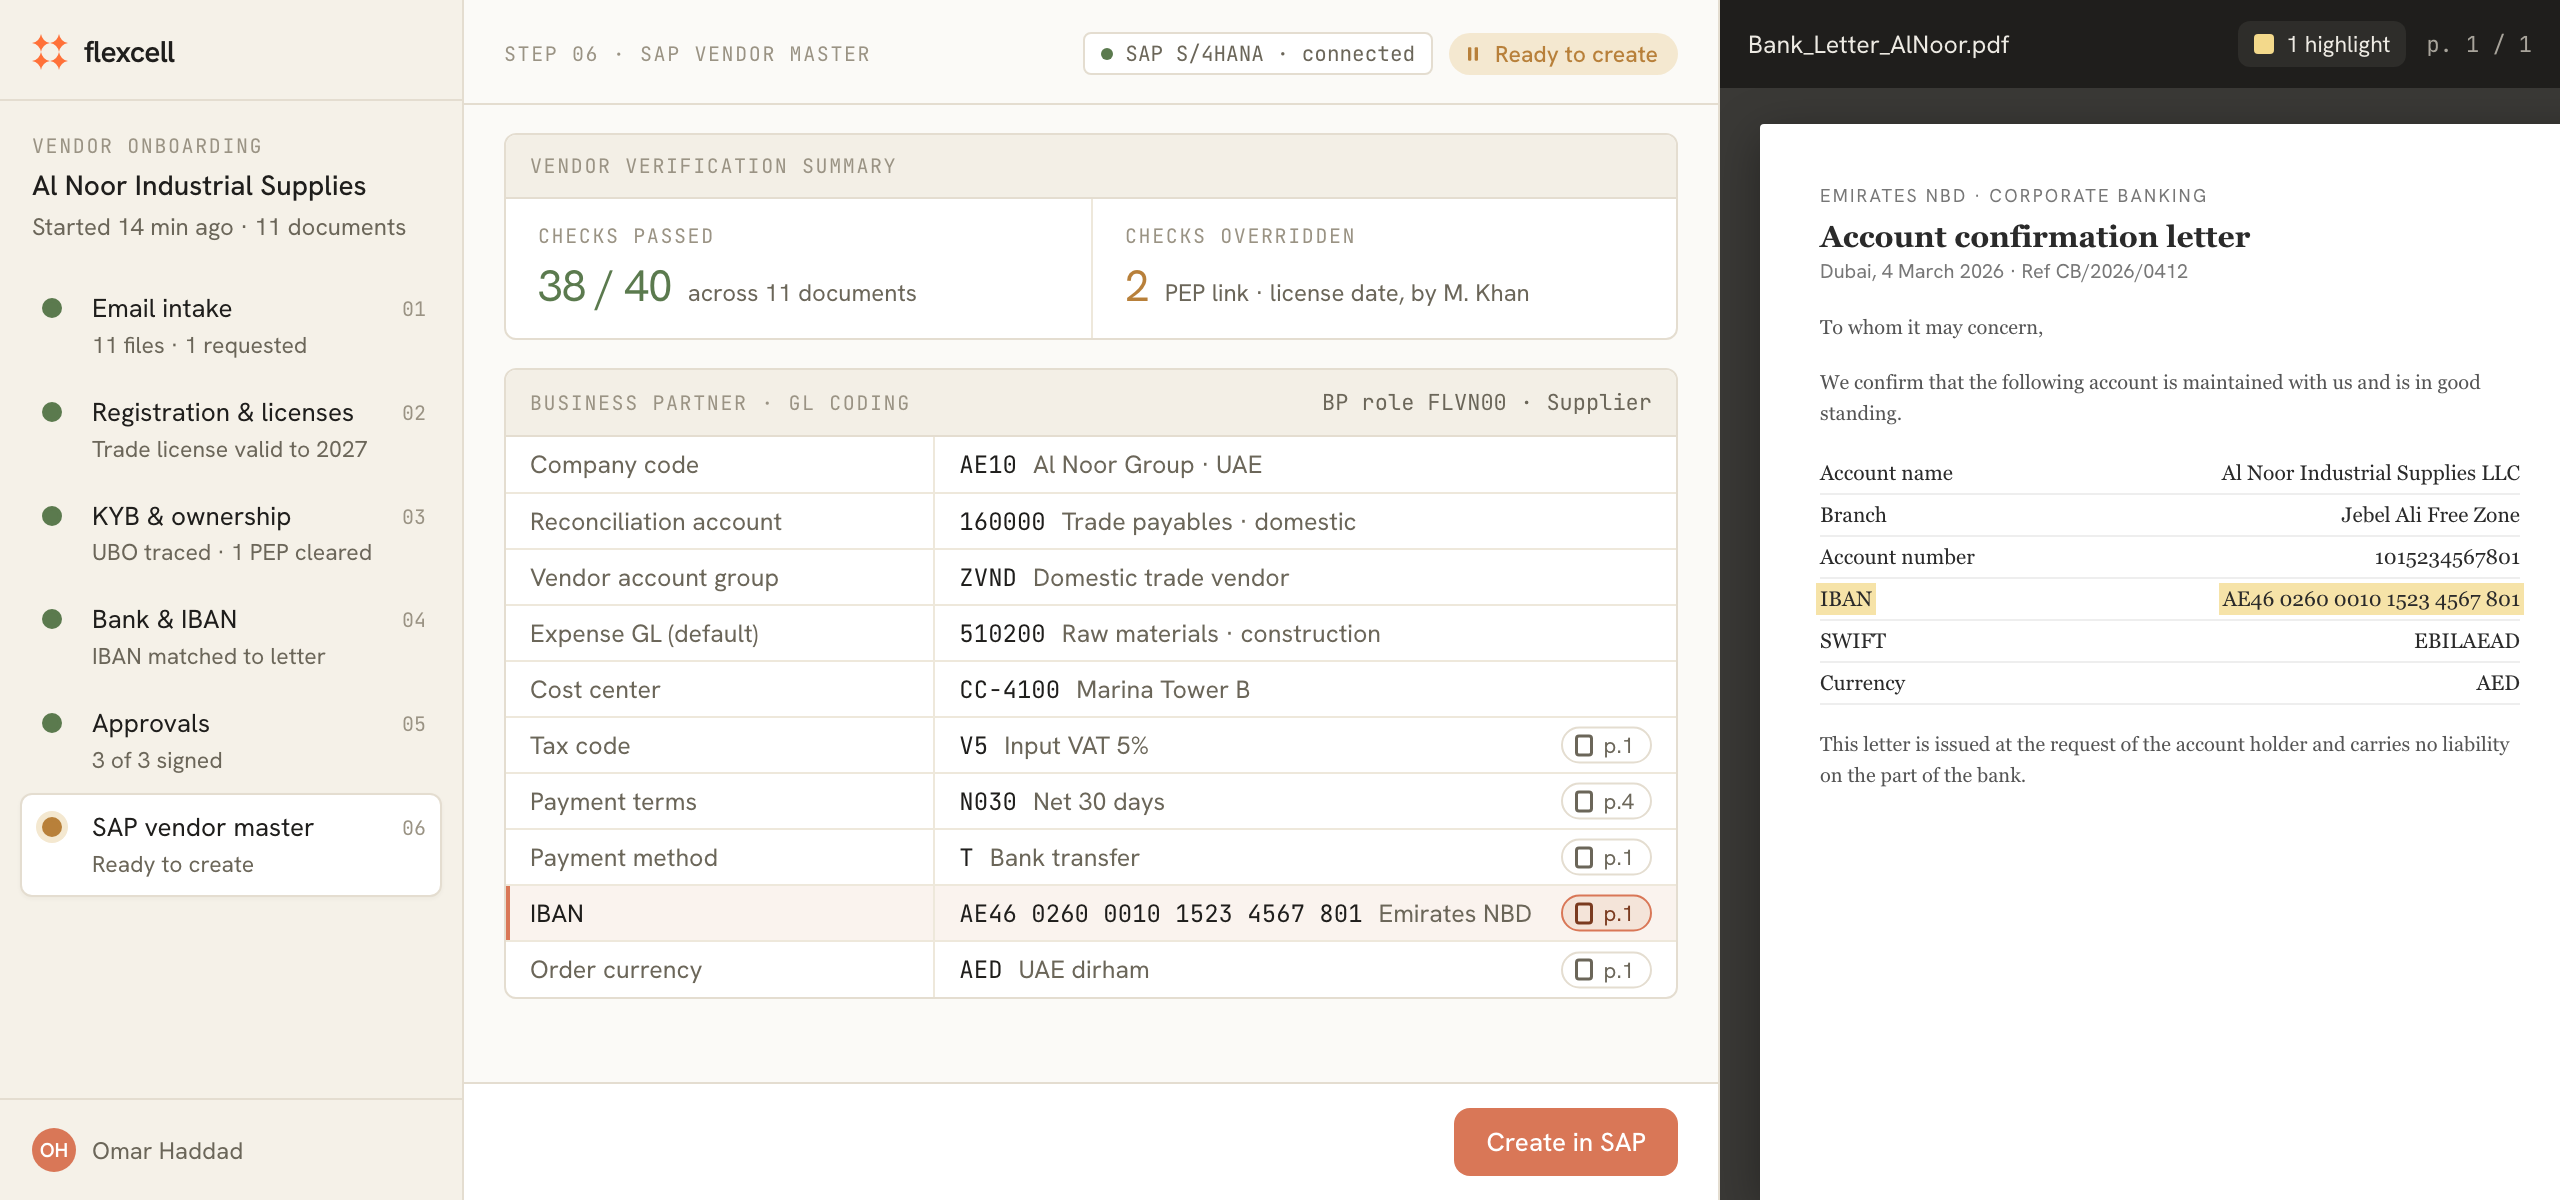
Task: Click the BP role FLVN00 Supplier label
Action: point(1486,402)
